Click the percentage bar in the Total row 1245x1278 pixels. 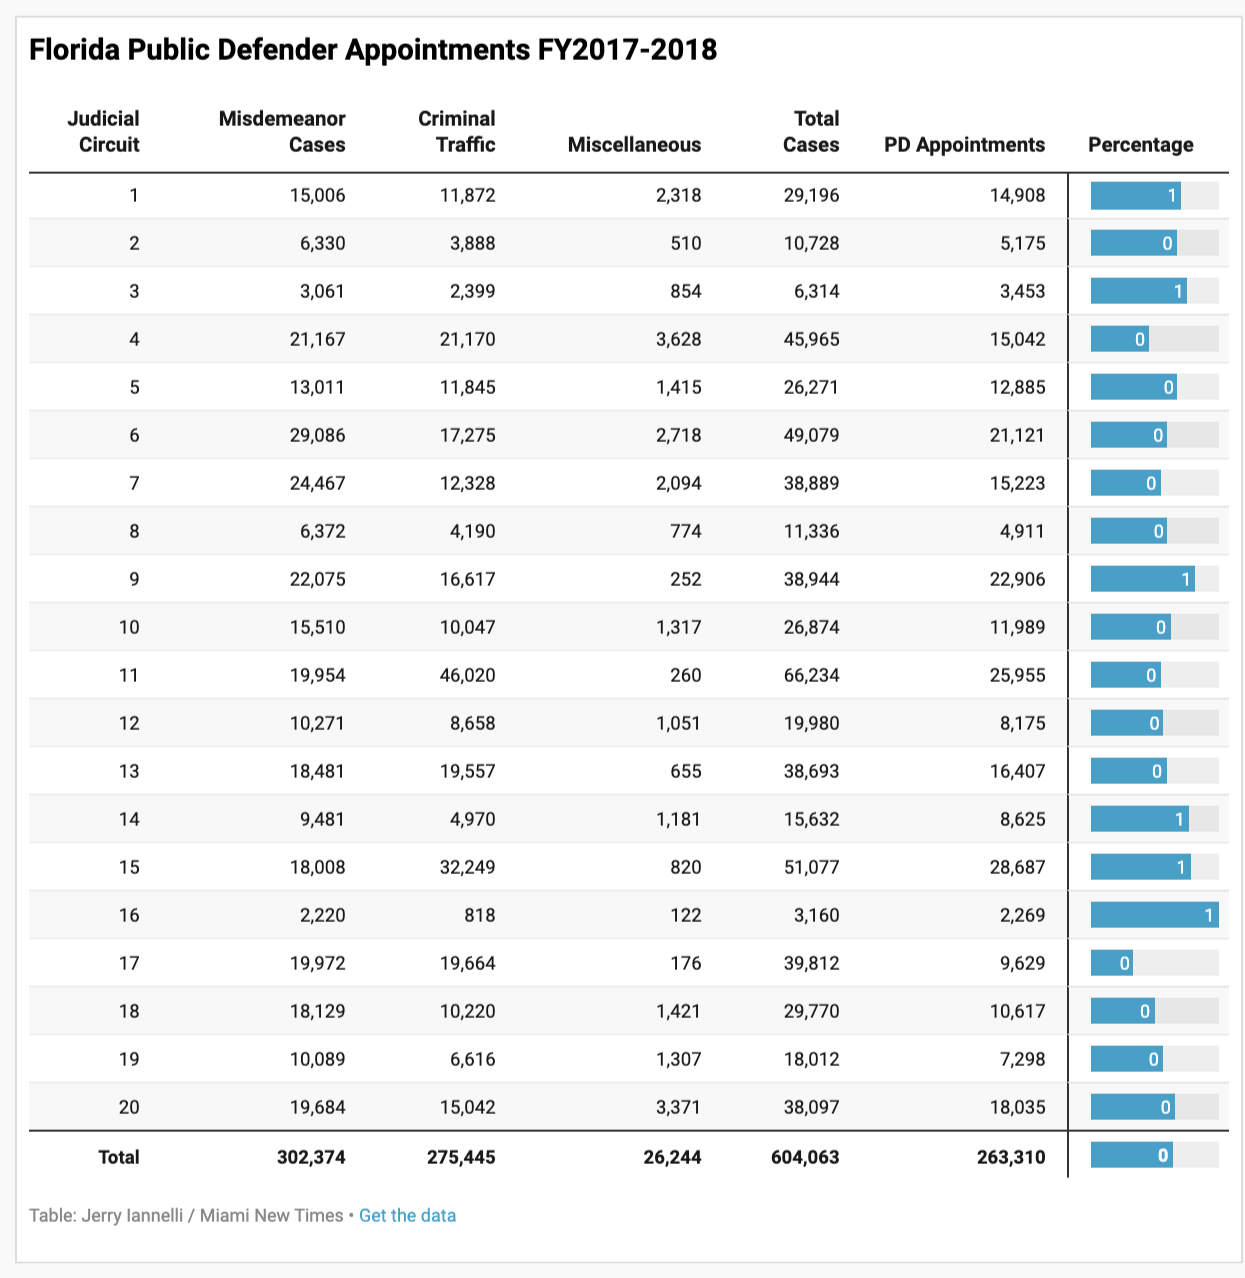[1131, 1156]
